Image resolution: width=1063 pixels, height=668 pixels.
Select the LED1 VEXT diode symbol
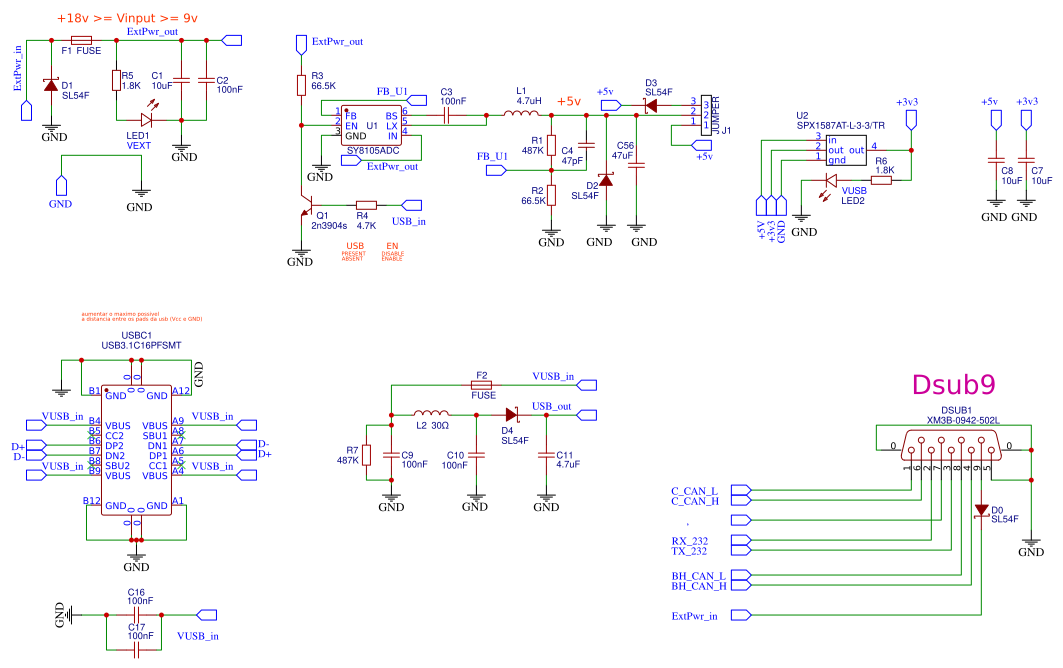point(146,120)
